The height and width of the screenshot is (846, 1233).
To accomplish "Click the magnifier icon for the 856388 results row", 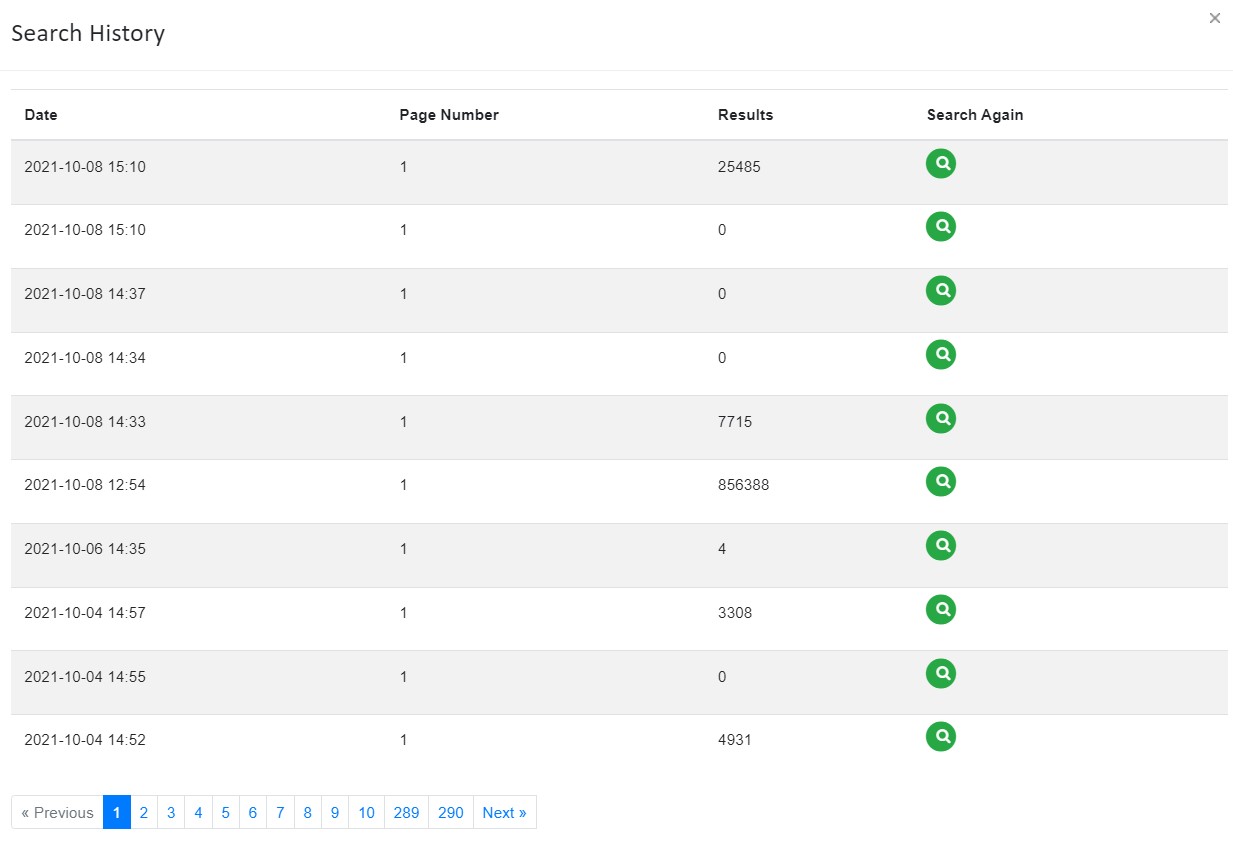I will tap(941, 482).
